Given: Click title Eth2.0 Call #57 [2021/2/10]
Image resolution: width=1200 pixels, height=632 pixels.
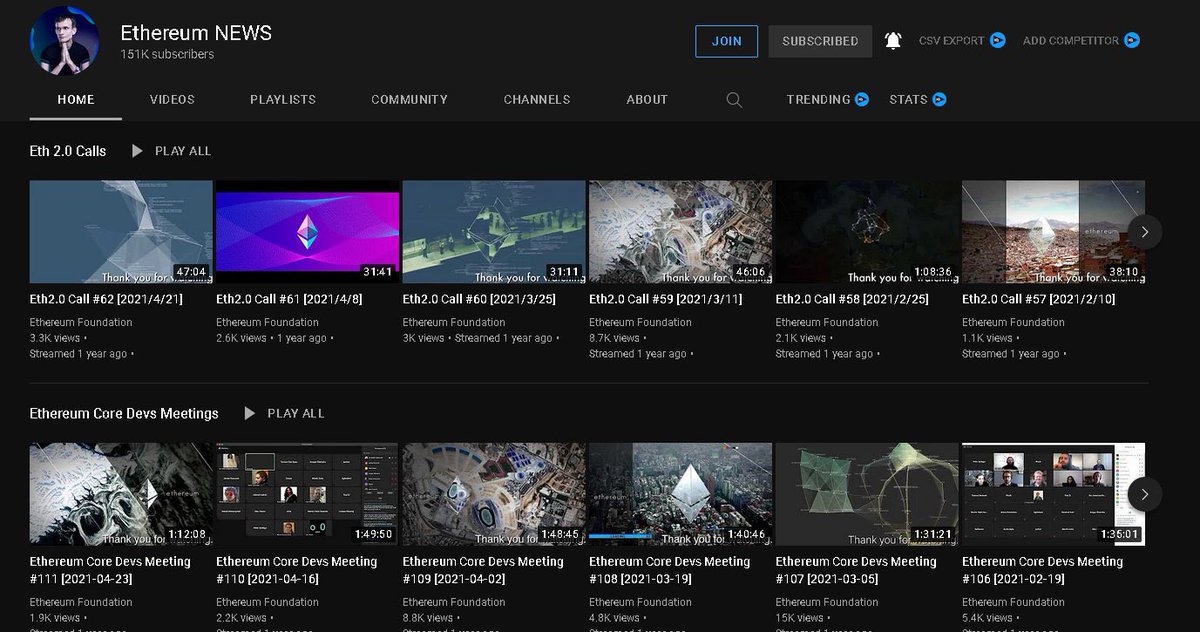Looking at the screenshot, I should 1039,299.
